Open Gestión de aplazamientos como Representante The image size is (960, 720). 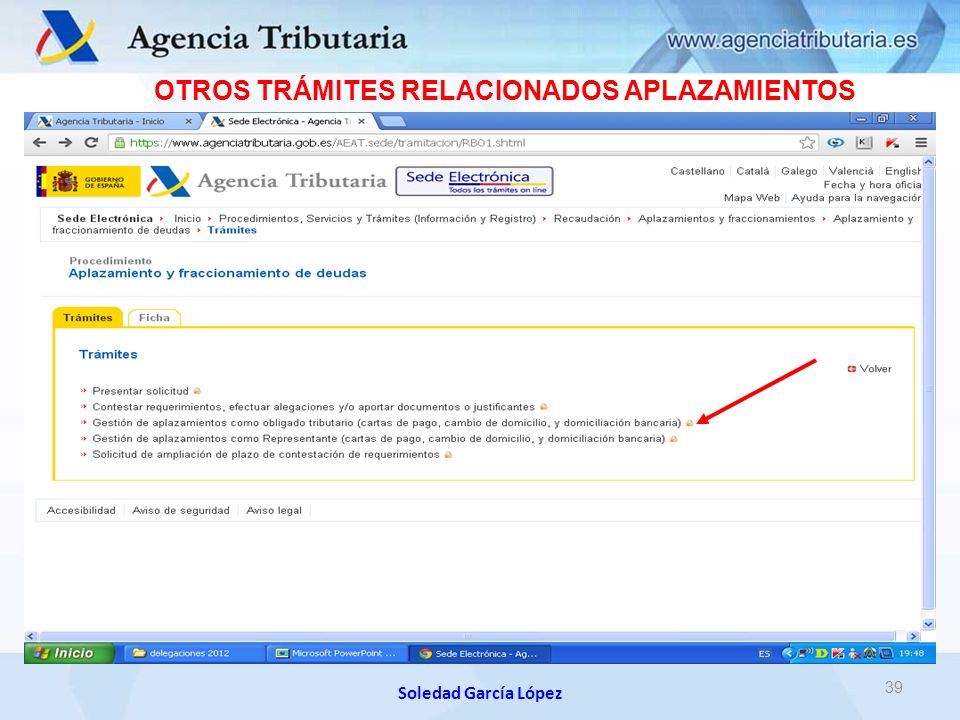pos(378,439)
